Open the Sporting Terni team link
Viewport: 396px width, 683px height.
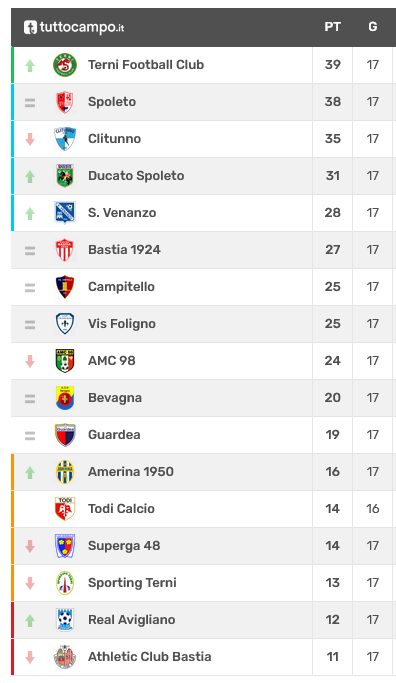tap(132, 583)
